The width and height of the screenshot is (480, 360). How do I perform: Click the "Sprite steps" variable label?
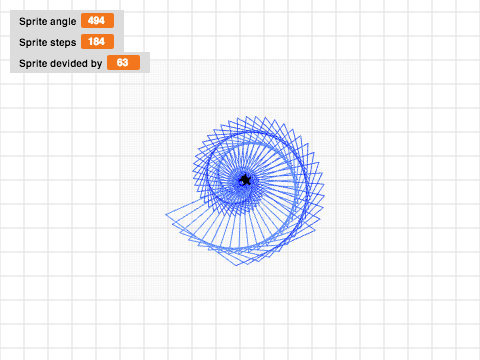(x=47, y=42)
